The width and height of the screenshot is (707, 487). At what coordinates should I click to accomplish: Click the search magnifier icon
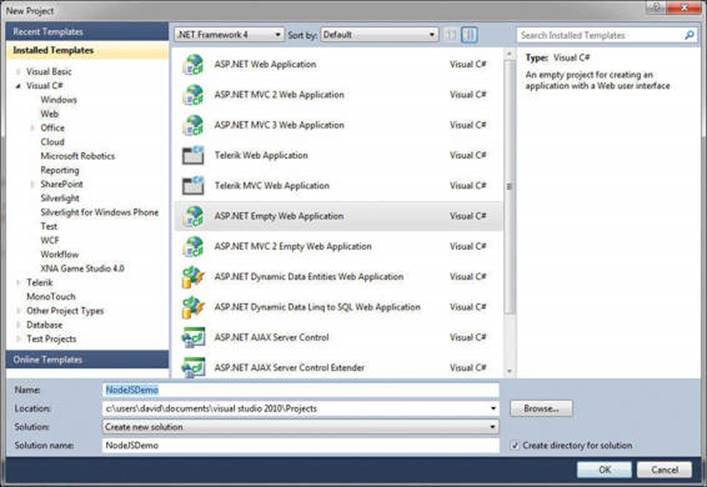point(689,35)
